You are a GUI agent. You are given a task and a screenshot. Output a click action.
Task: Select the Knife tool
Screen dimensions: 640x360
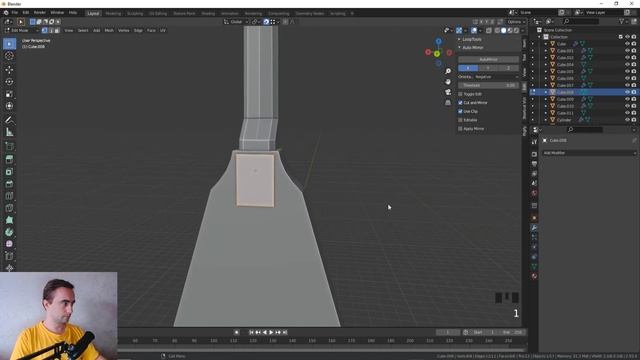[9, 208]
